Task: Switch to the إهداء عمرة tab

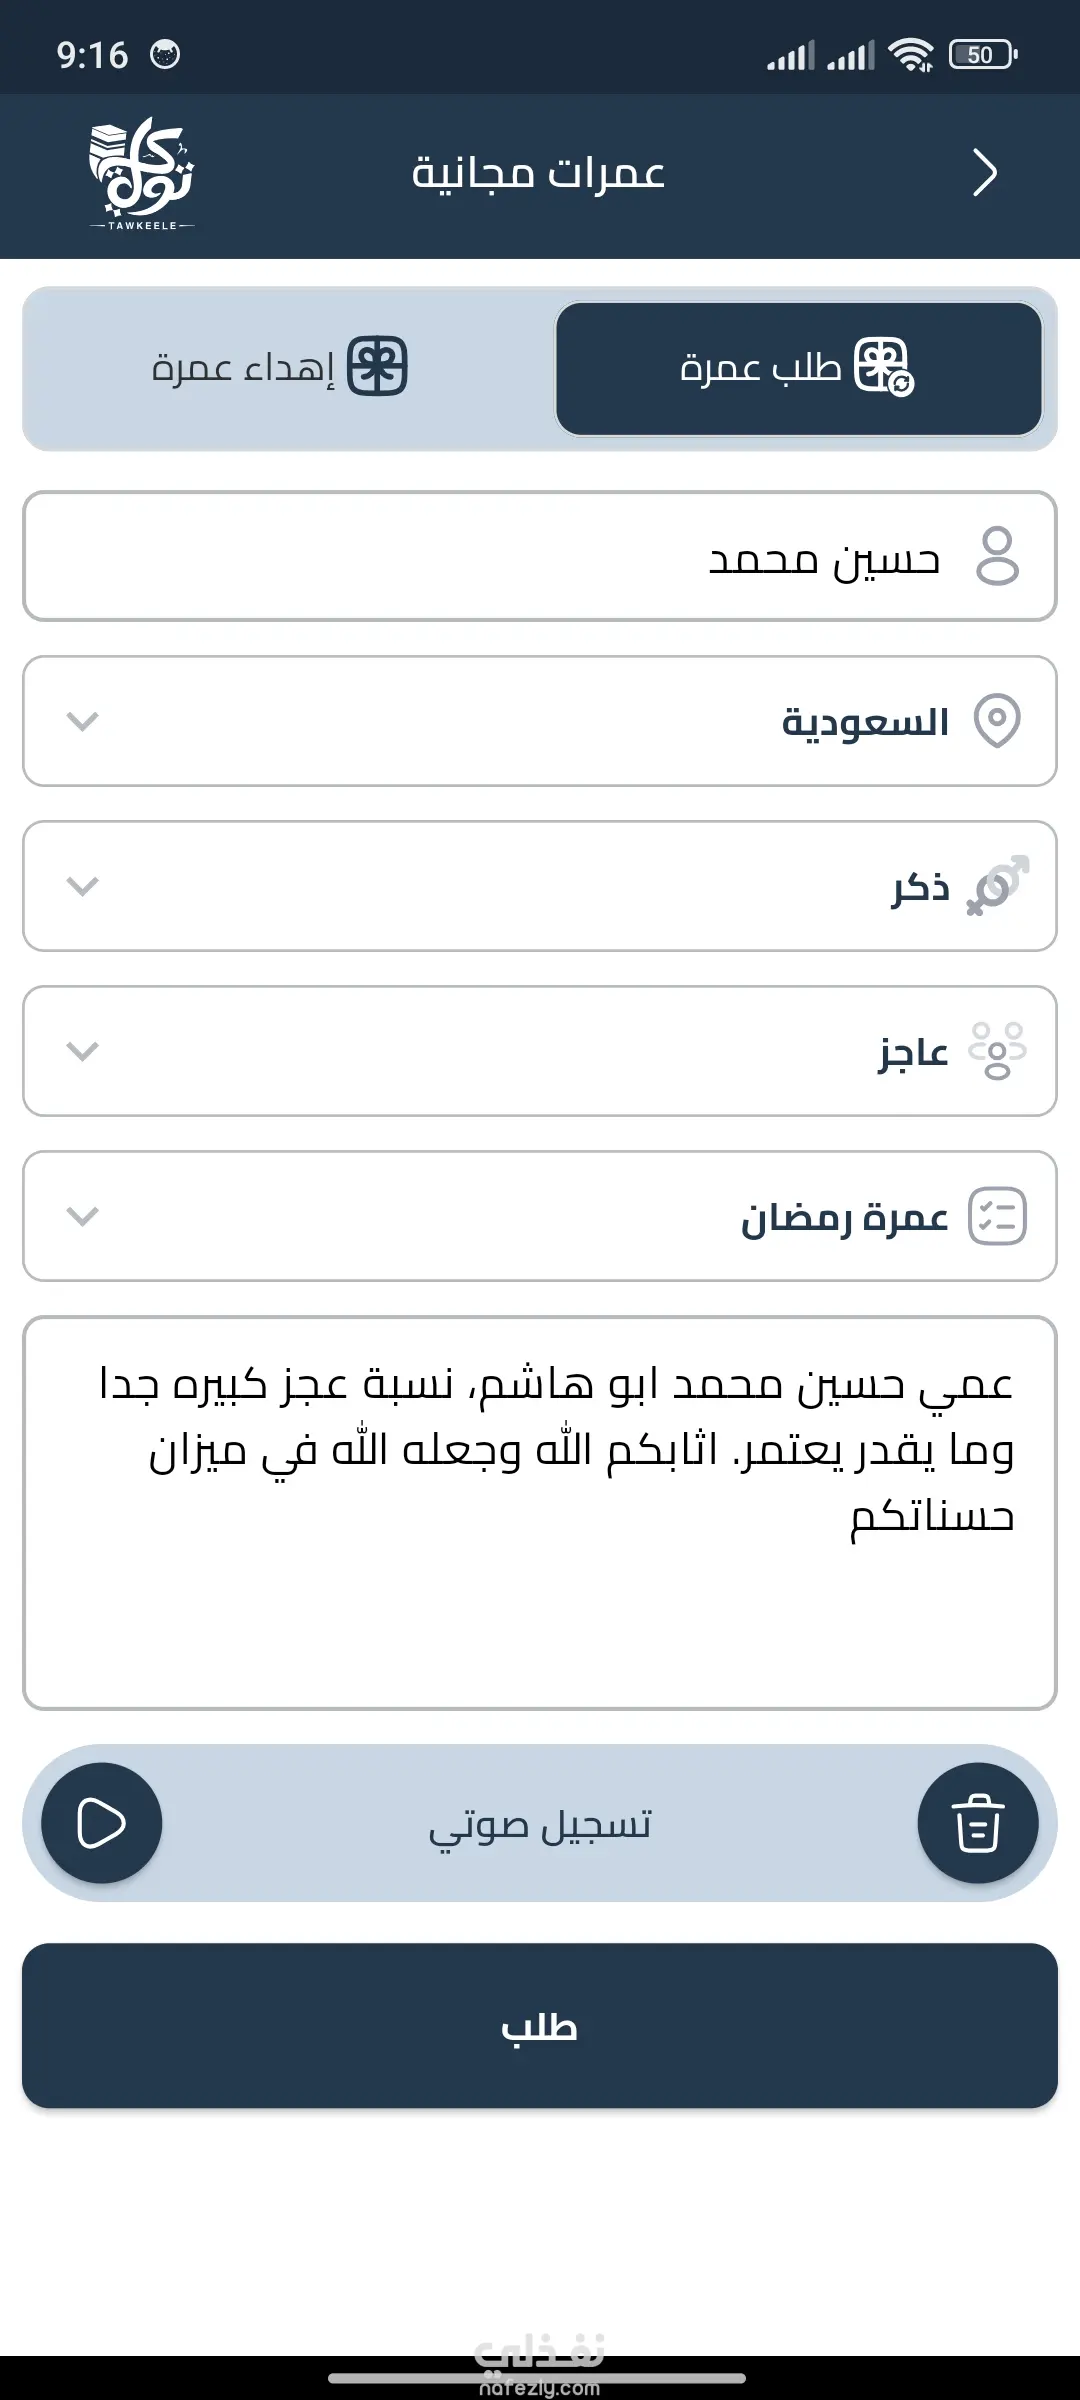Action: pos(280,369)
